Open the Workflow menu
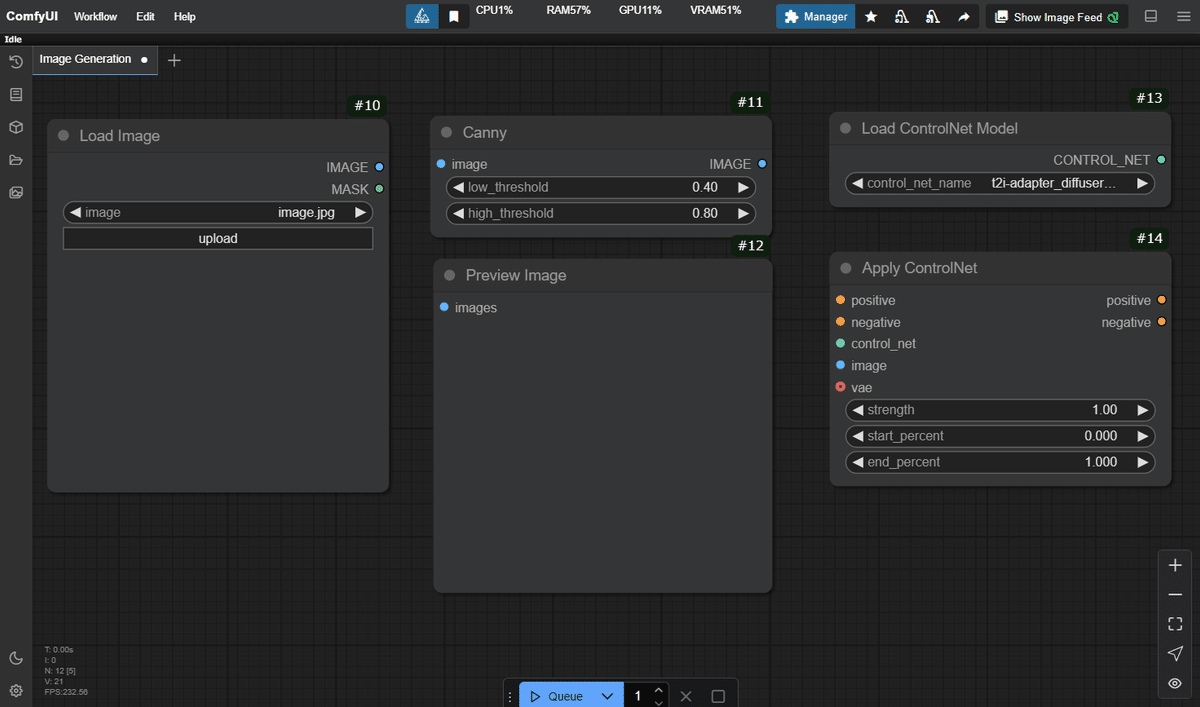 95,16
